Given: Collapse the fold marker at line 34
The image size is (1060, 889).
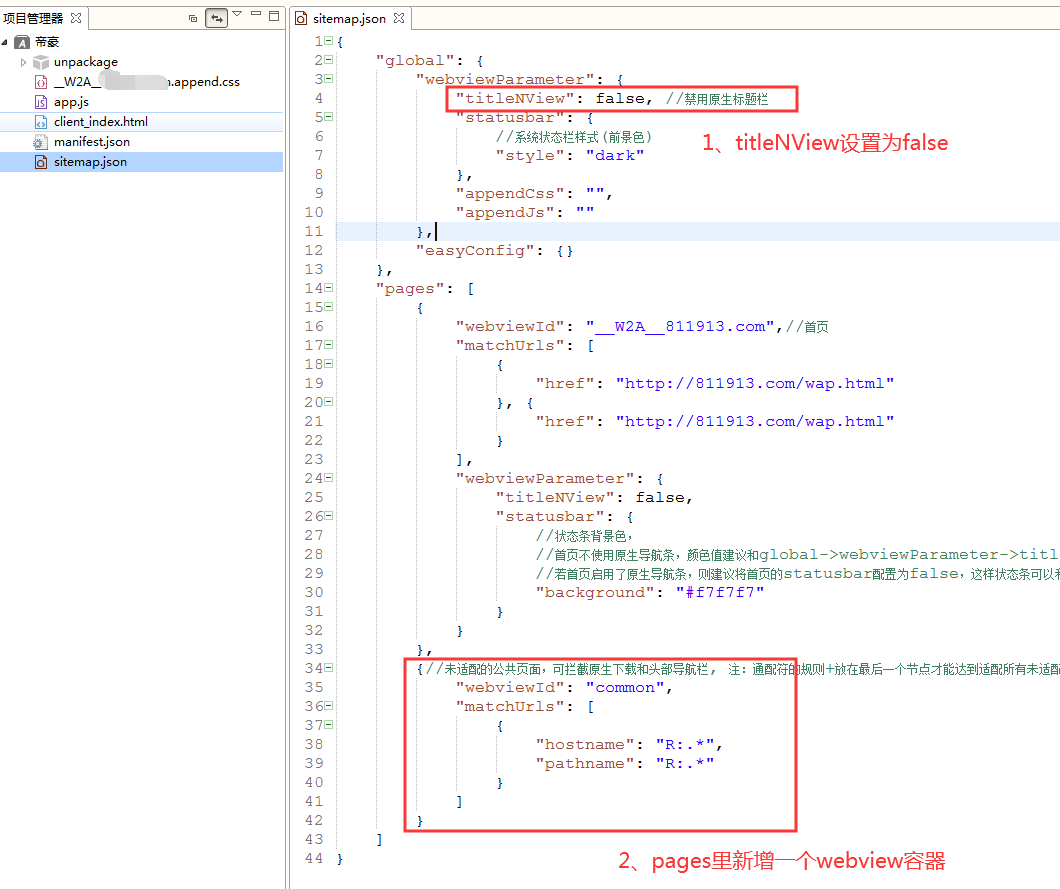Looking at the screenshot, I should [329, 668].
